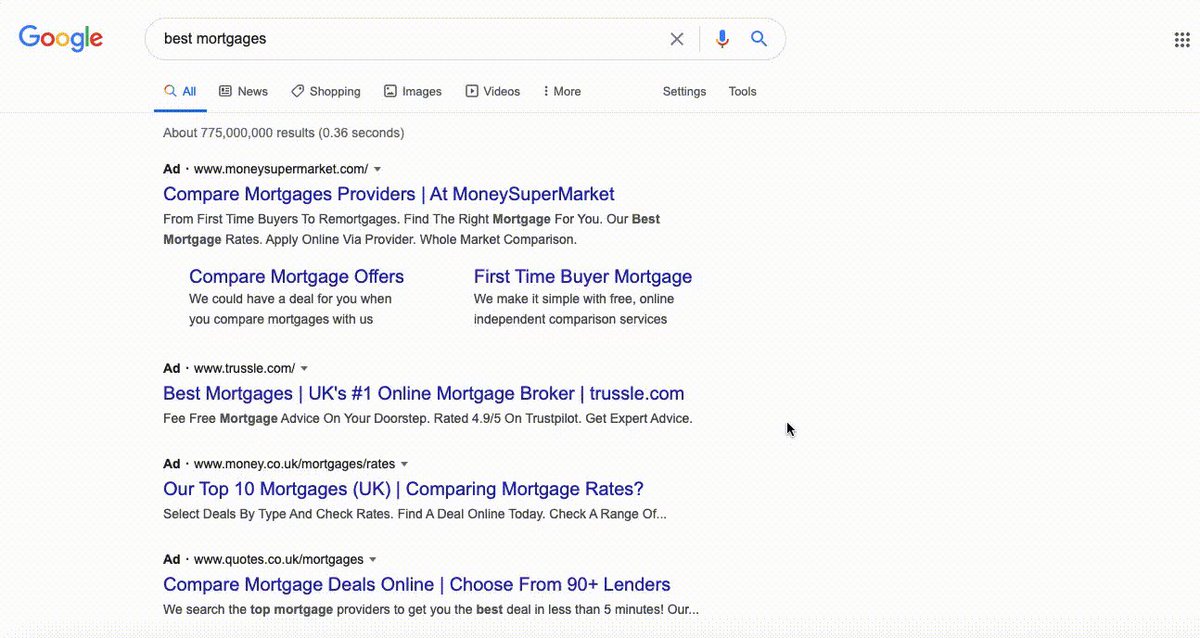Click the www.money.co.uk/mortgages/rates URL text

(294, 464)
